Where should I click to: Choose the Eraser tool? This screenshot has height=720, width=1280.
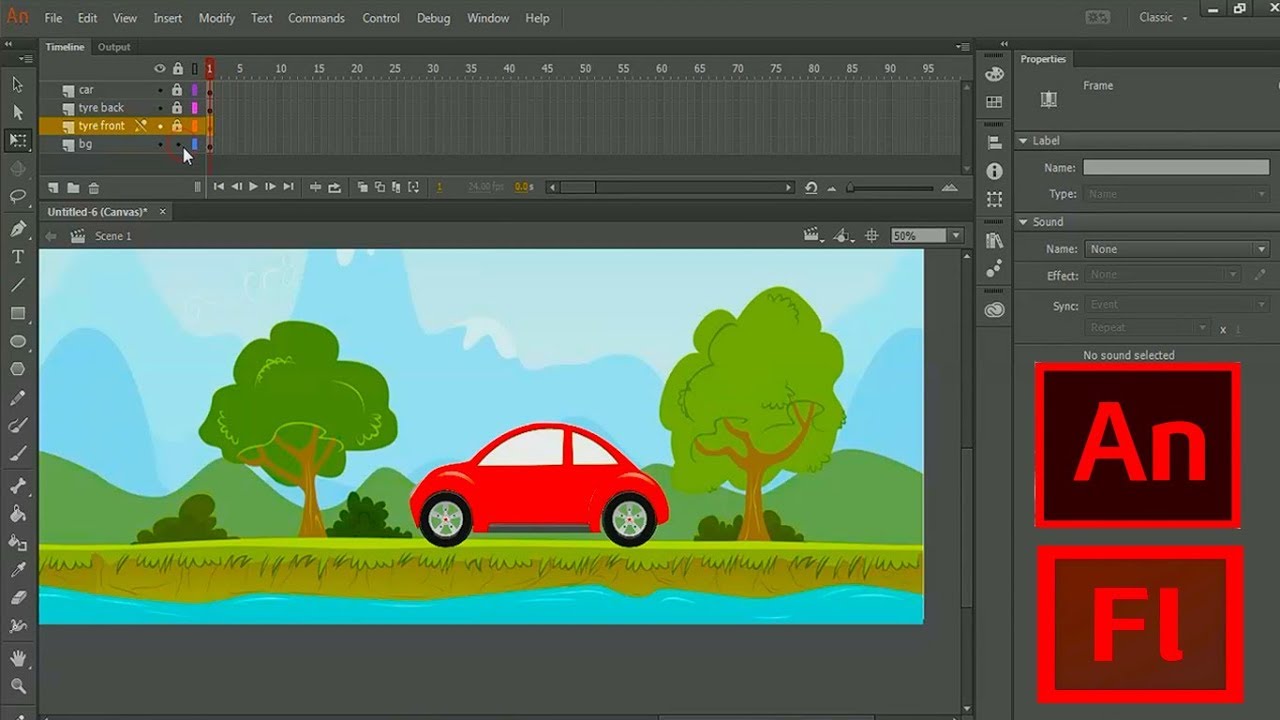[x=18, y=597]
